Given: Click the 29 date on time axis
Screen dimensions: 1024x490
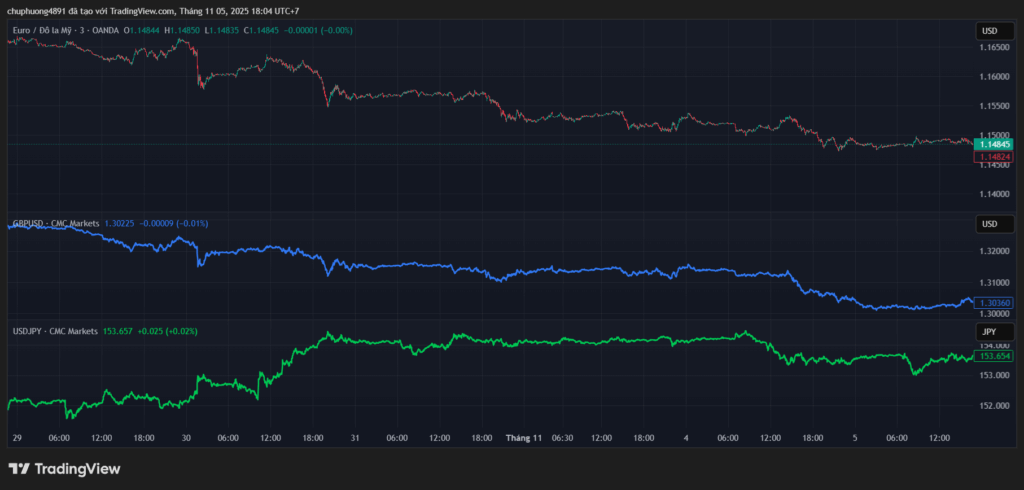Looking at the screenshot, I should click(x=17, y=438).
